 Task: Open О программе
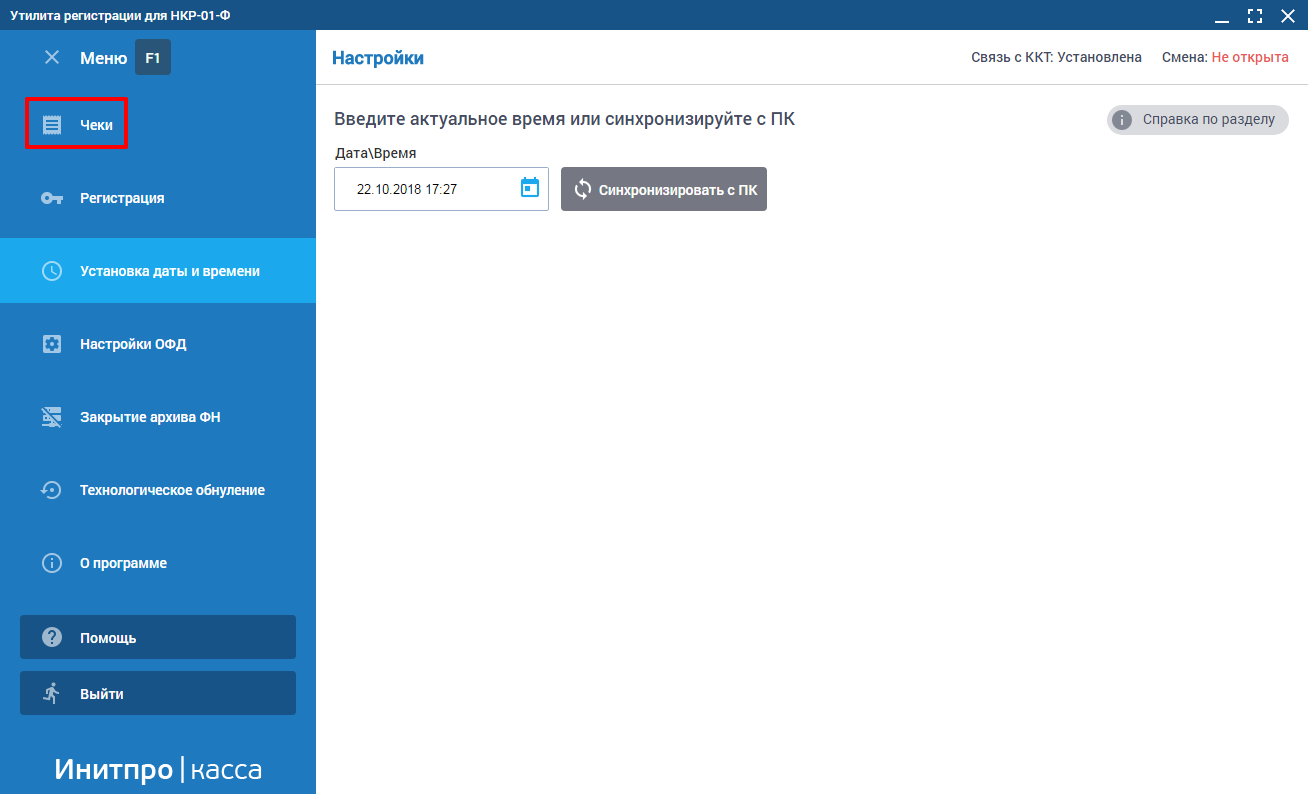(x=158, y=563)
